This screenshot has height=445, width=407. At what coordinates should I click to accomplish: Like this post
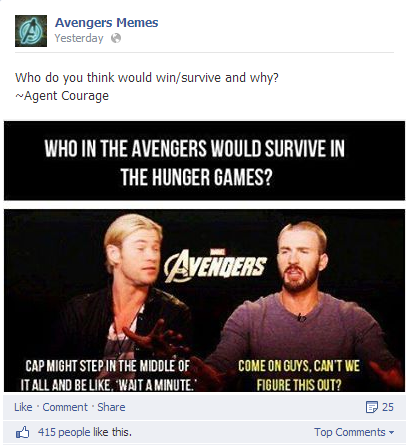tap(23, 407)
